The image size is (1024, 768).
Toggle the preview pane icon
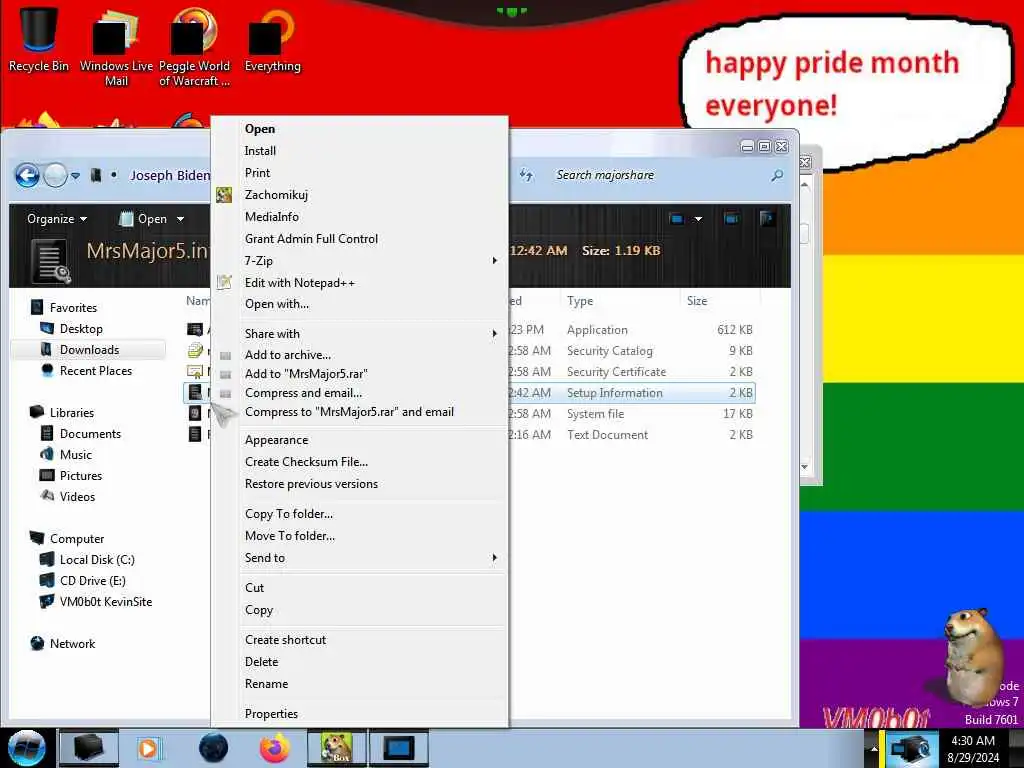(731, 219)
